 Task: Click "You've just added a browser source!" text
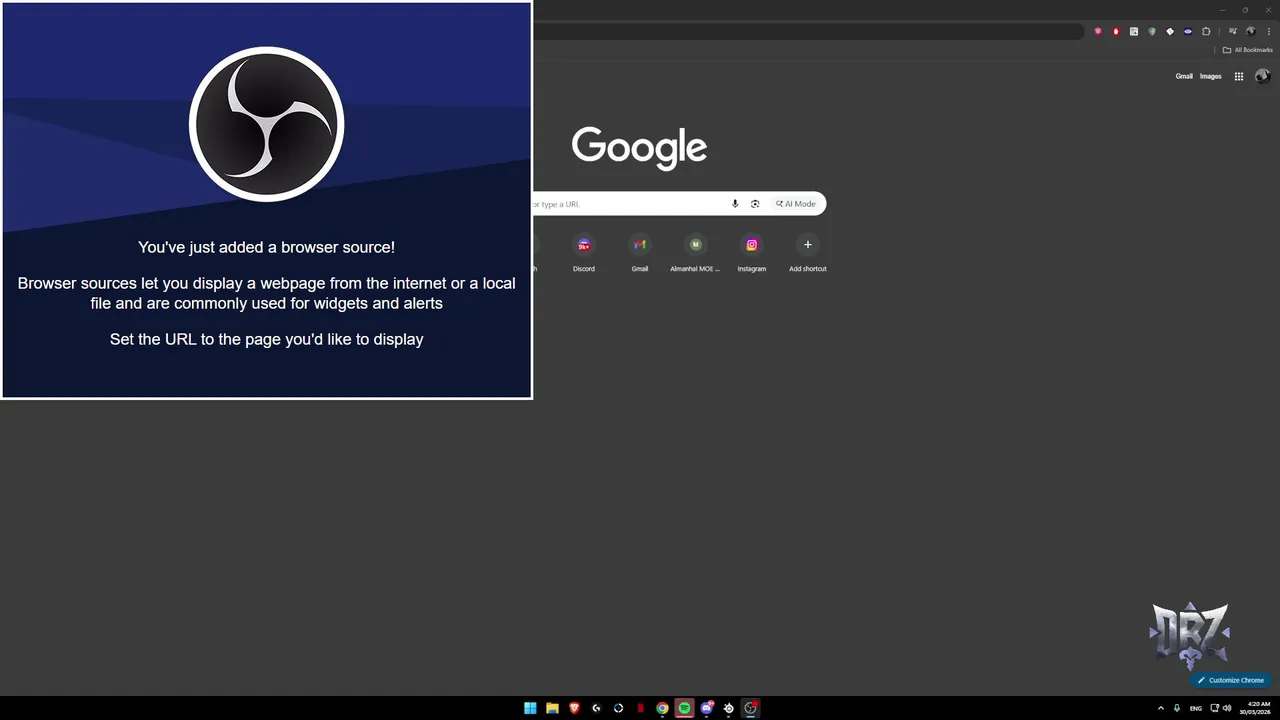click(266, 247)
